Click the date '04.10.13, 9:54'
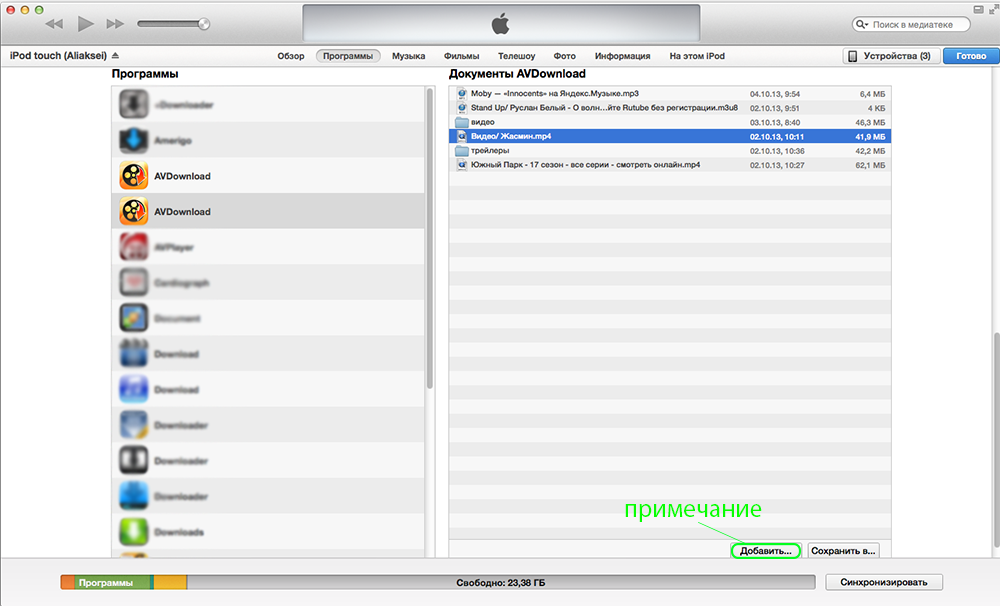 (x=775, y=94)
